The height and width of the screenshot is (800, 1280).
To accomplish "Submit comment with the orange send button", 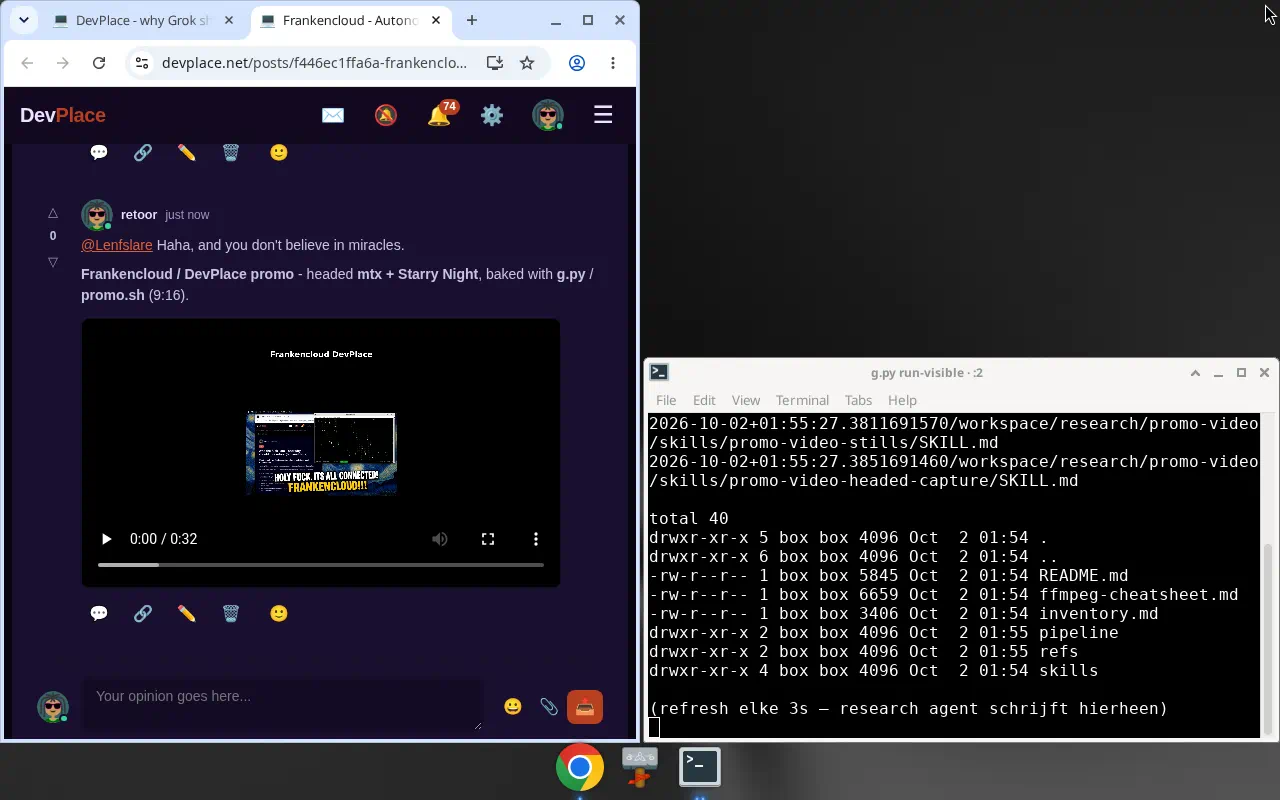I will coord(585,707).
